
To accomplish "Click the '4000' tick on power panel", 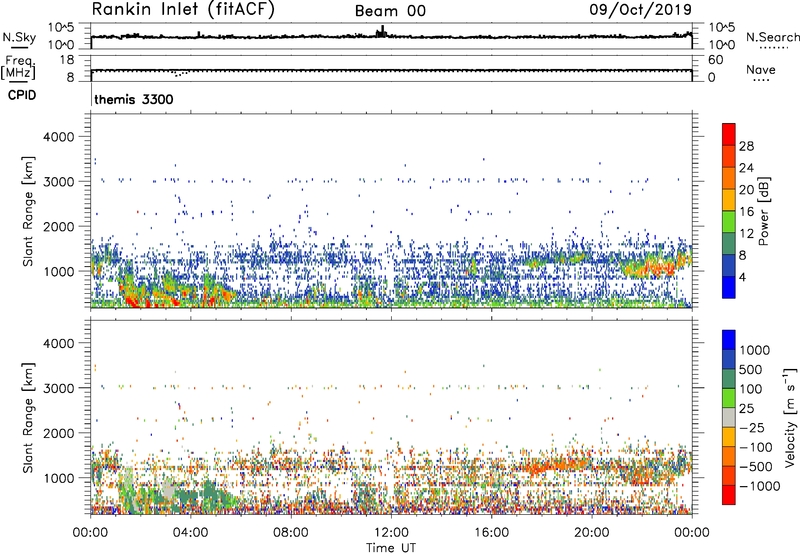I will [59, 137].
